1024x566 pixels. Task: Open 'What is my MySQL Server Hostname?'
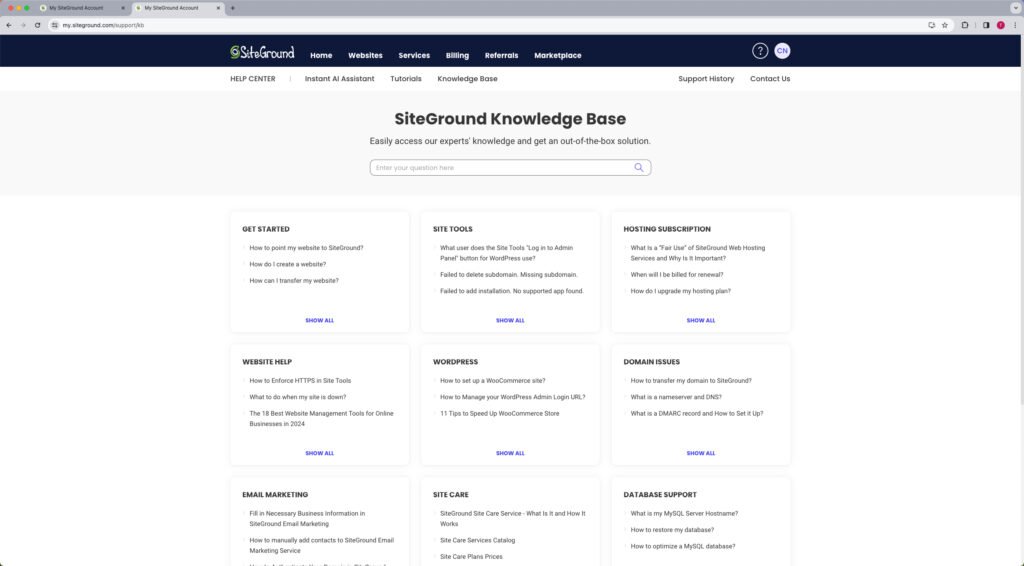pos(684,514)
